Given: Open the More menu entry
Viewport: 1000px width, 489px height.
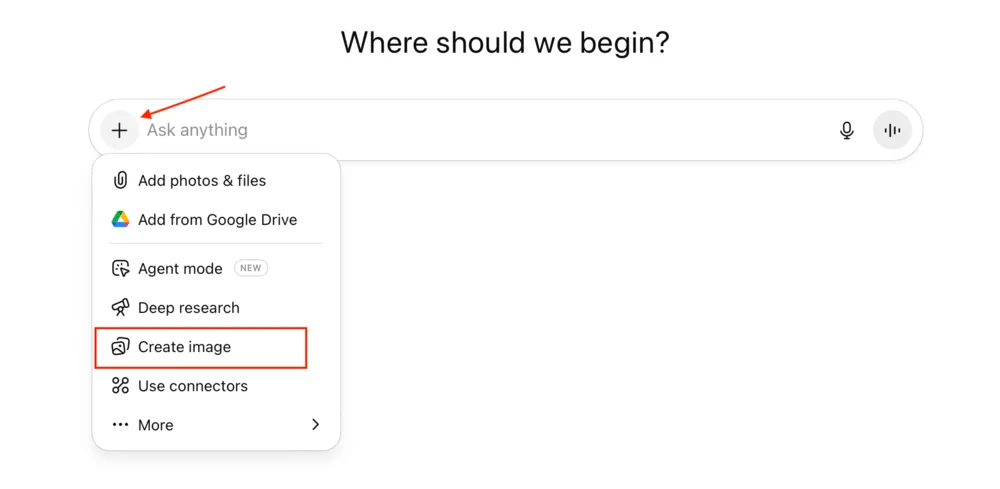Looking at the screenshot, I should (156, 425).
